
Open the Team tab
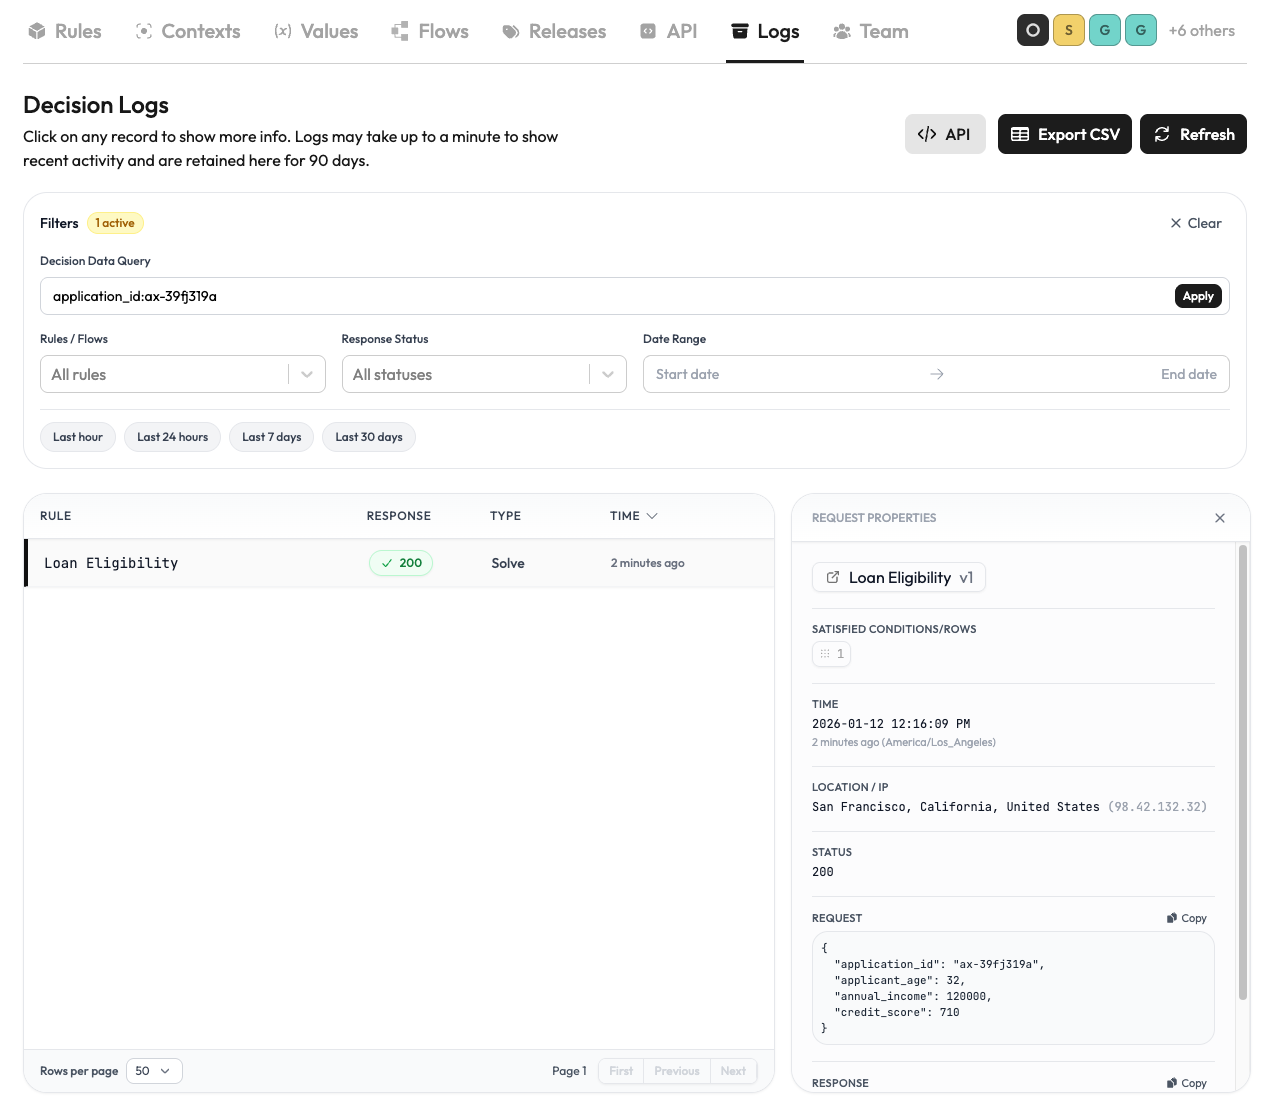click(x=870, y=31)
